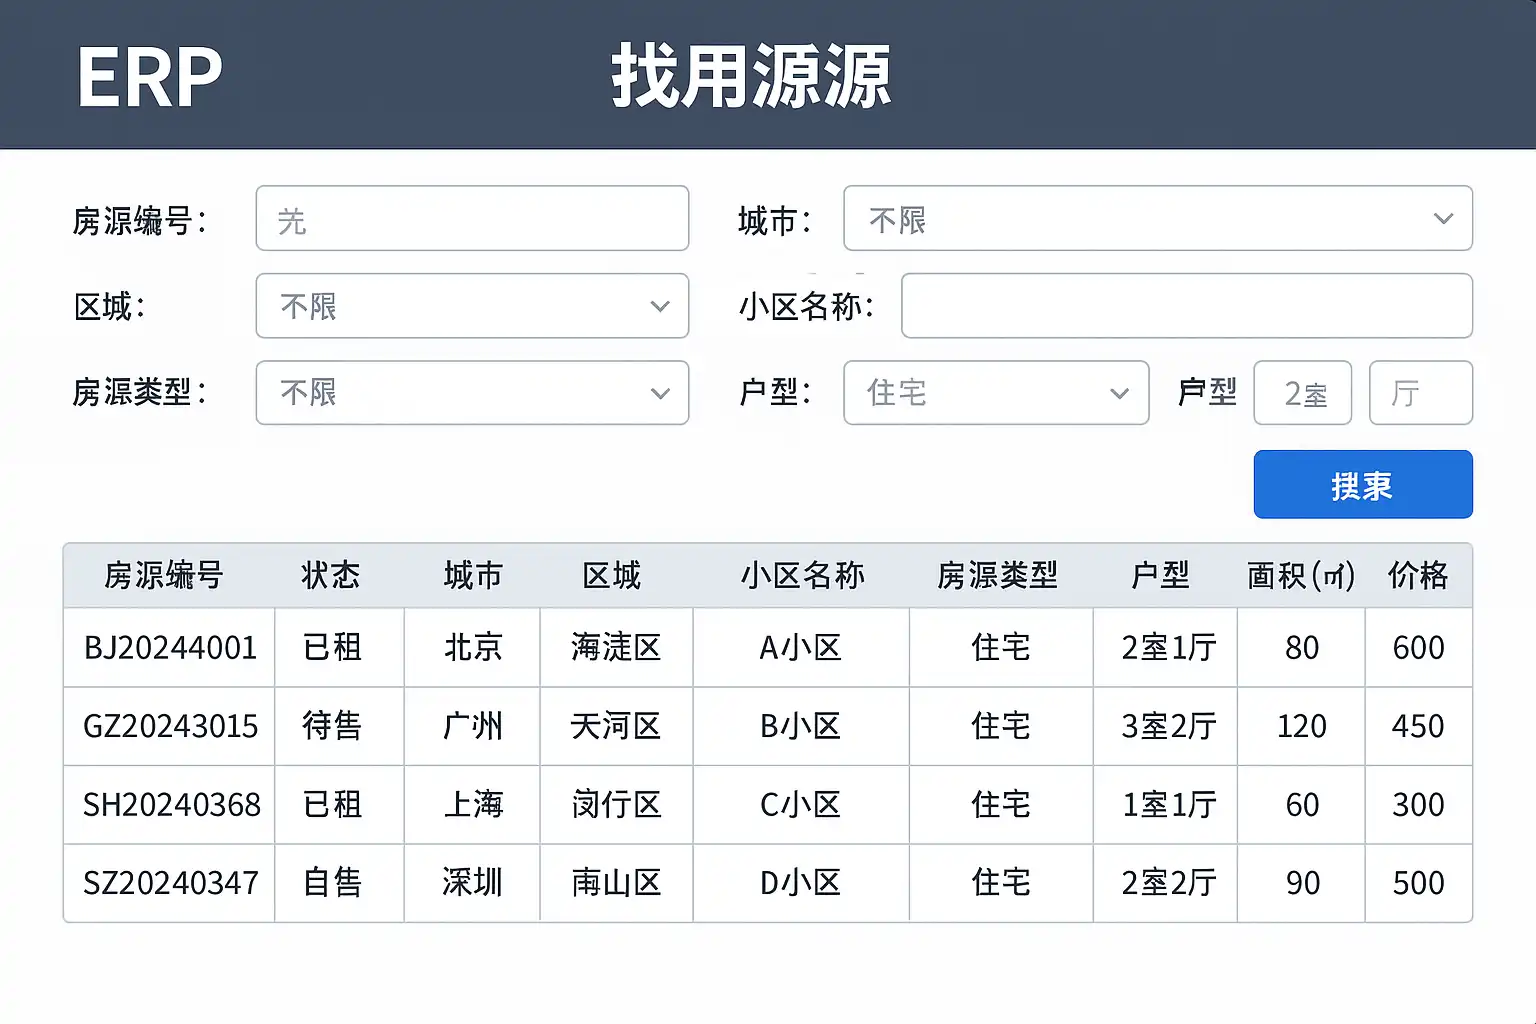
Task: Click the blue search button
Action: (1362, 485)
